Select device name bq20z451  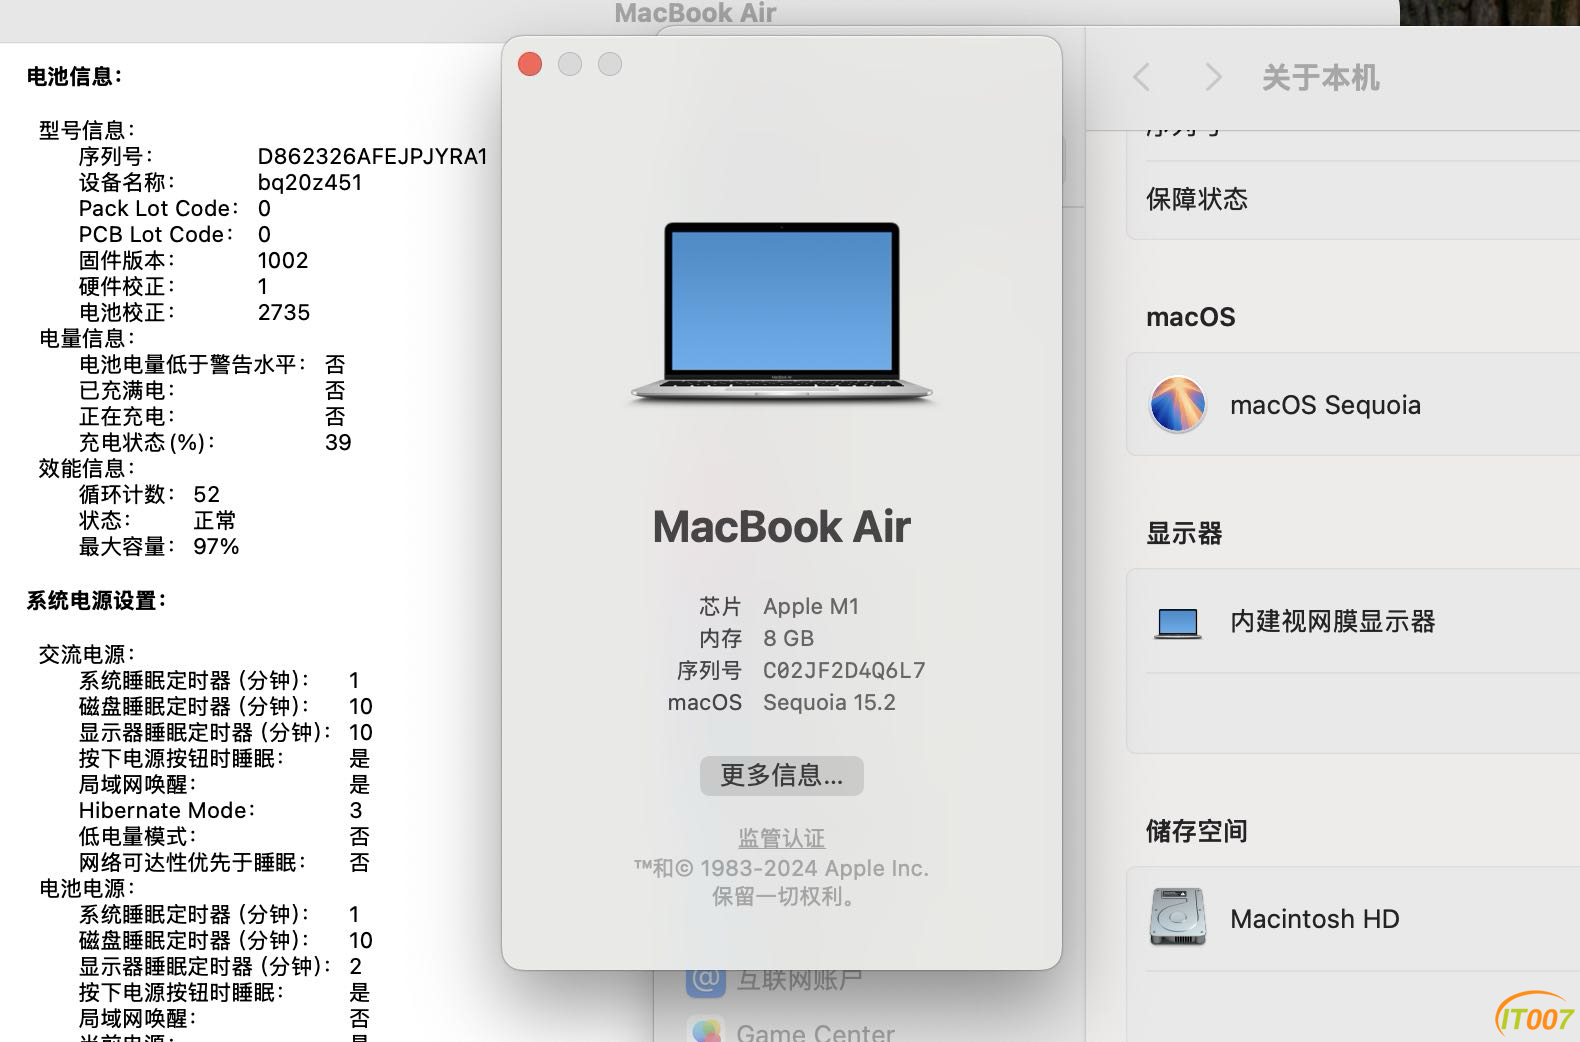tap(309, 182)
